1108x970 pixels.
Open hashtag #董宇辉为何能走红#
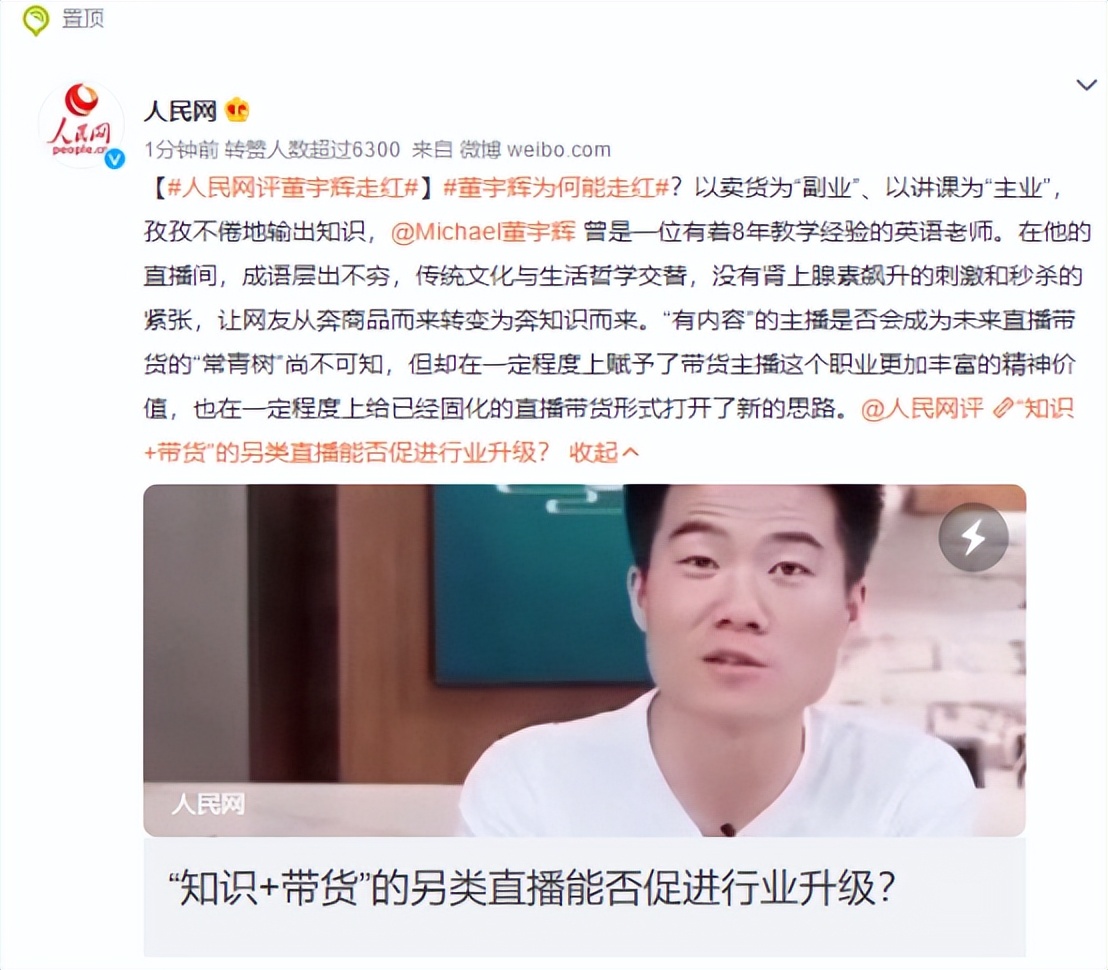click(x=556, y=188)
